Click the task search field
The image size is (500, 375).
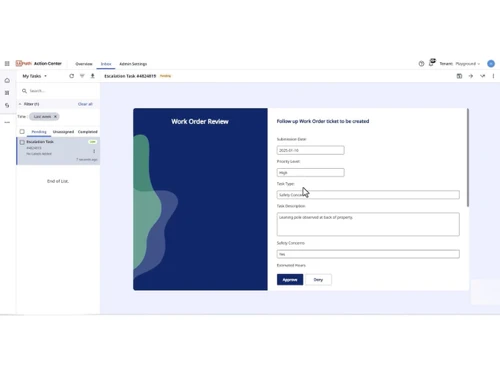[x=58, y=91]
